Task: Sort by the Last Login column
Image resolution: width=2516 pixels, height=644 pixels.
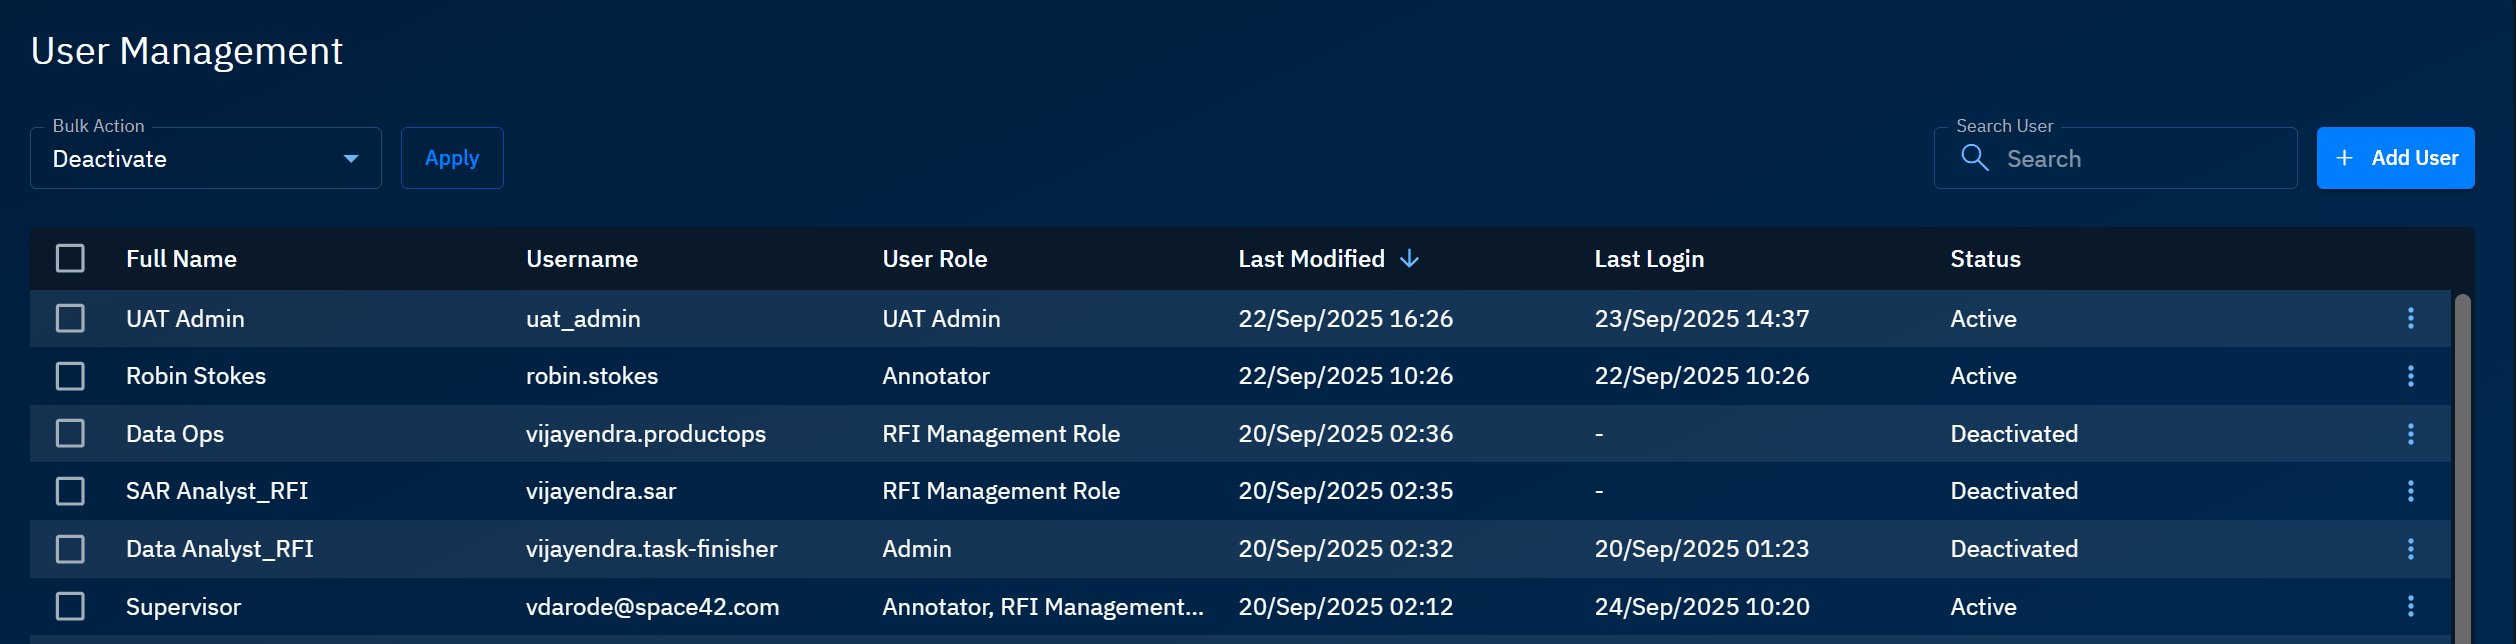Action: (1648, 259)
